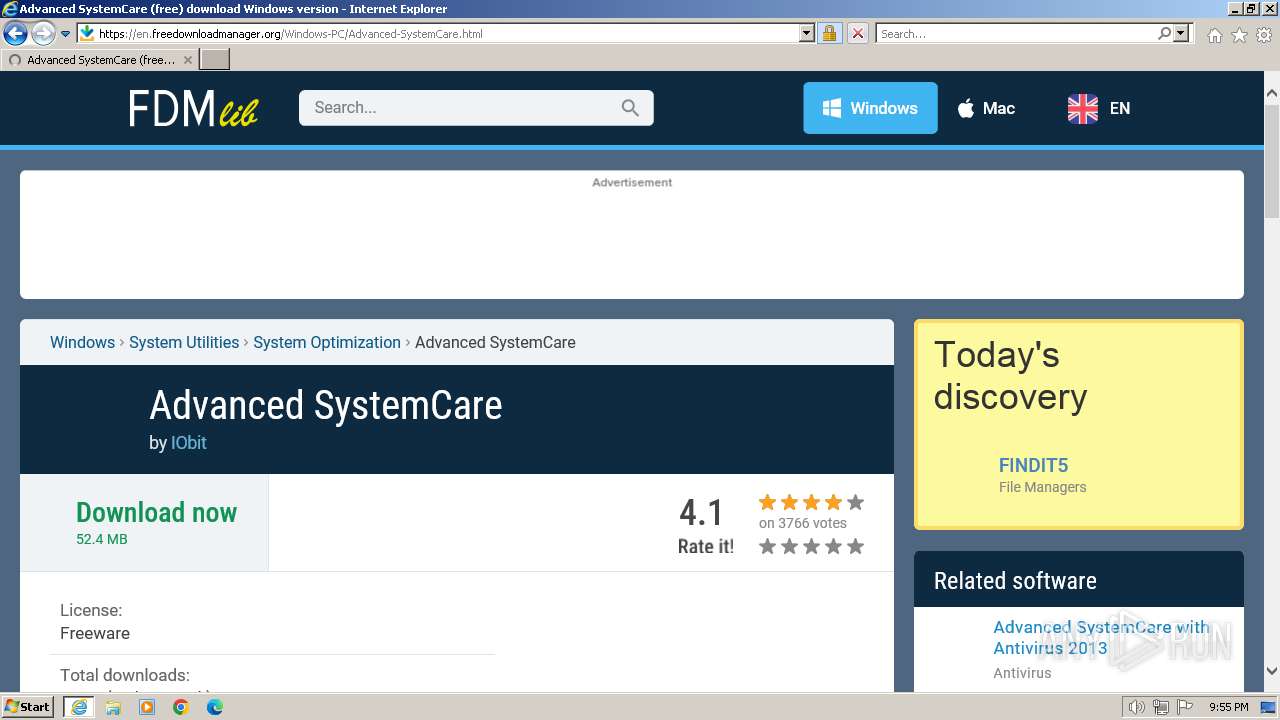The image size is (1280, 720).
Task: Open the Windows breadcrumb link
Action: [82, 342]
